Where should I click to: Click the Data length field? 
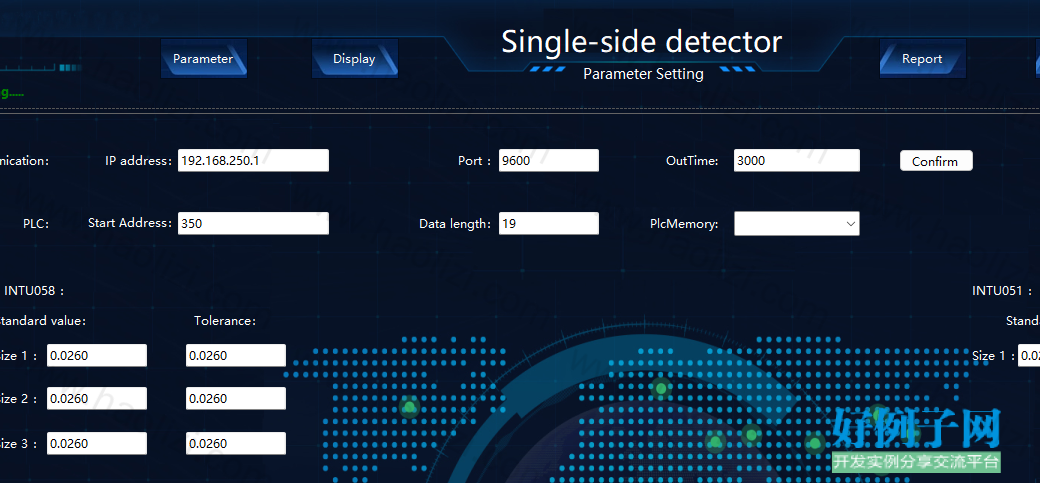pos(549,224)
